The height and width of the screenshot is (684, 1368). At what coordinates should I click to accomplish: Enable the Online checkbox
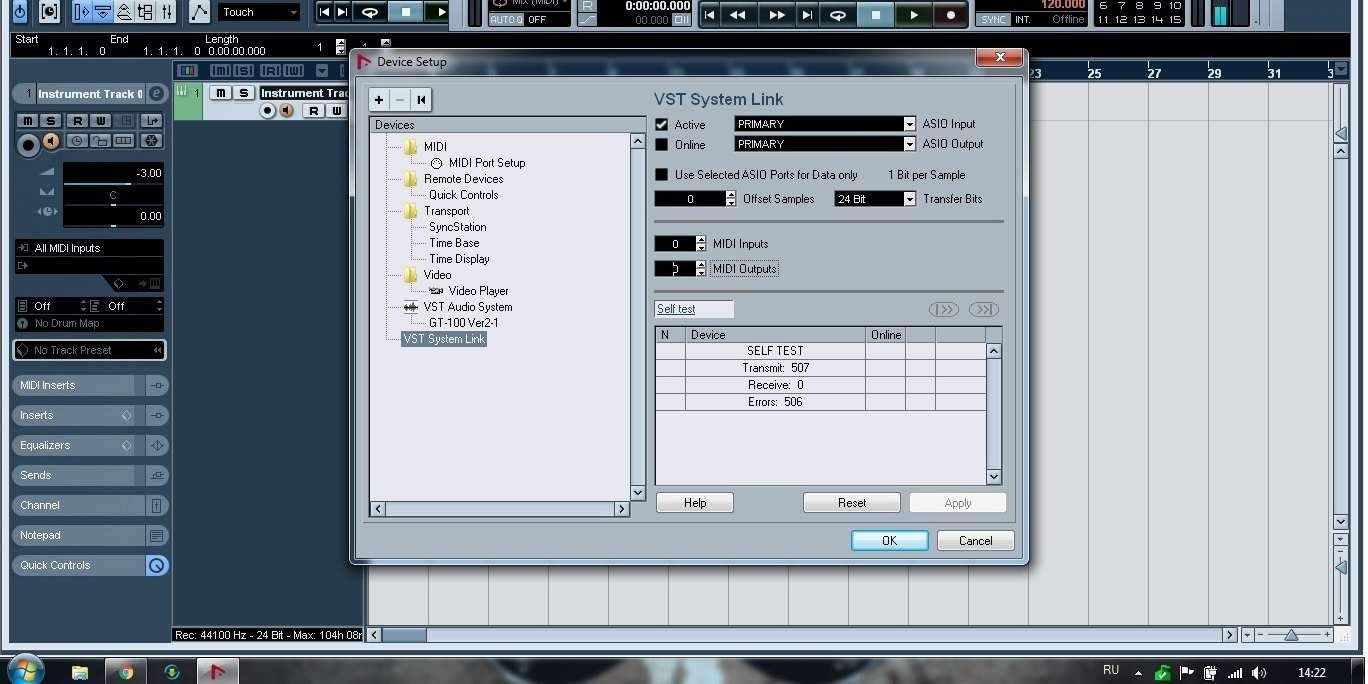[661, 144]
